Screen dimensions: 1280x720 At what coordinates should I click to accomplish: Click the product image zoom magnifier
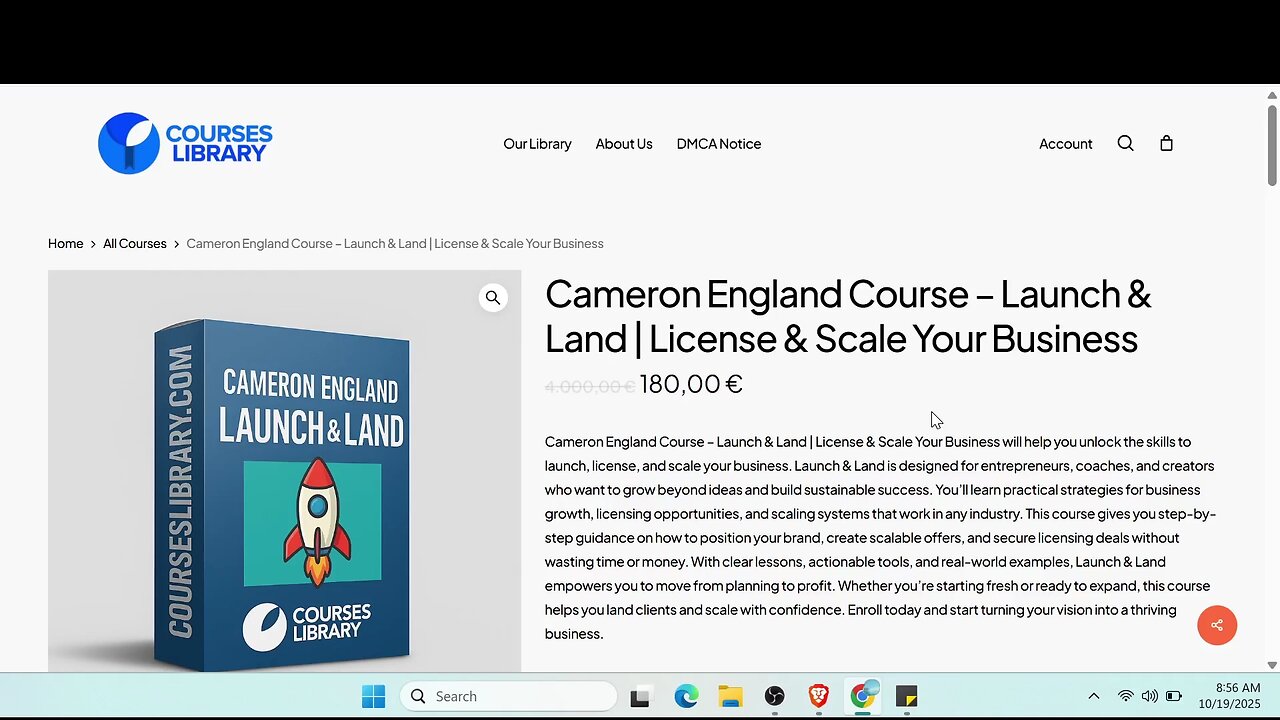pos(493,298)
